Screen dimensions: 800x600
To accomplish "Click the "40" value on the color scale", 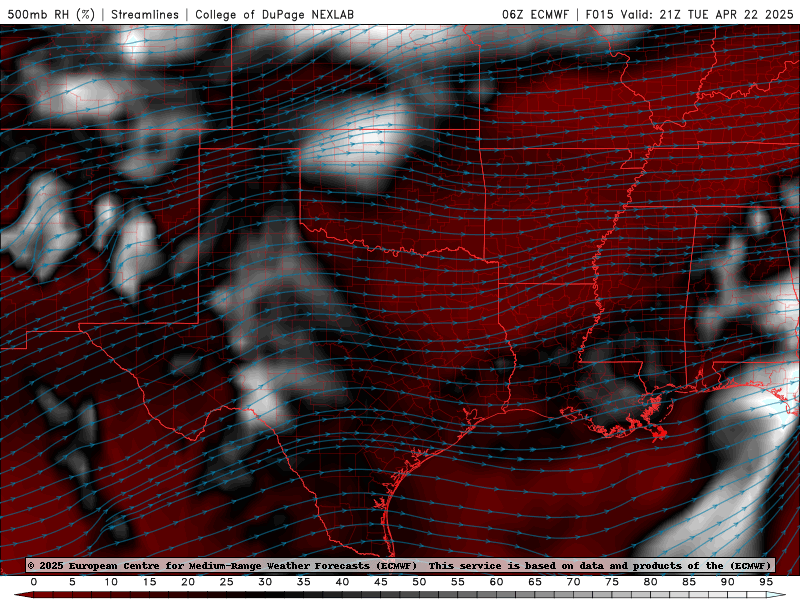I will (x=342, y=582).
